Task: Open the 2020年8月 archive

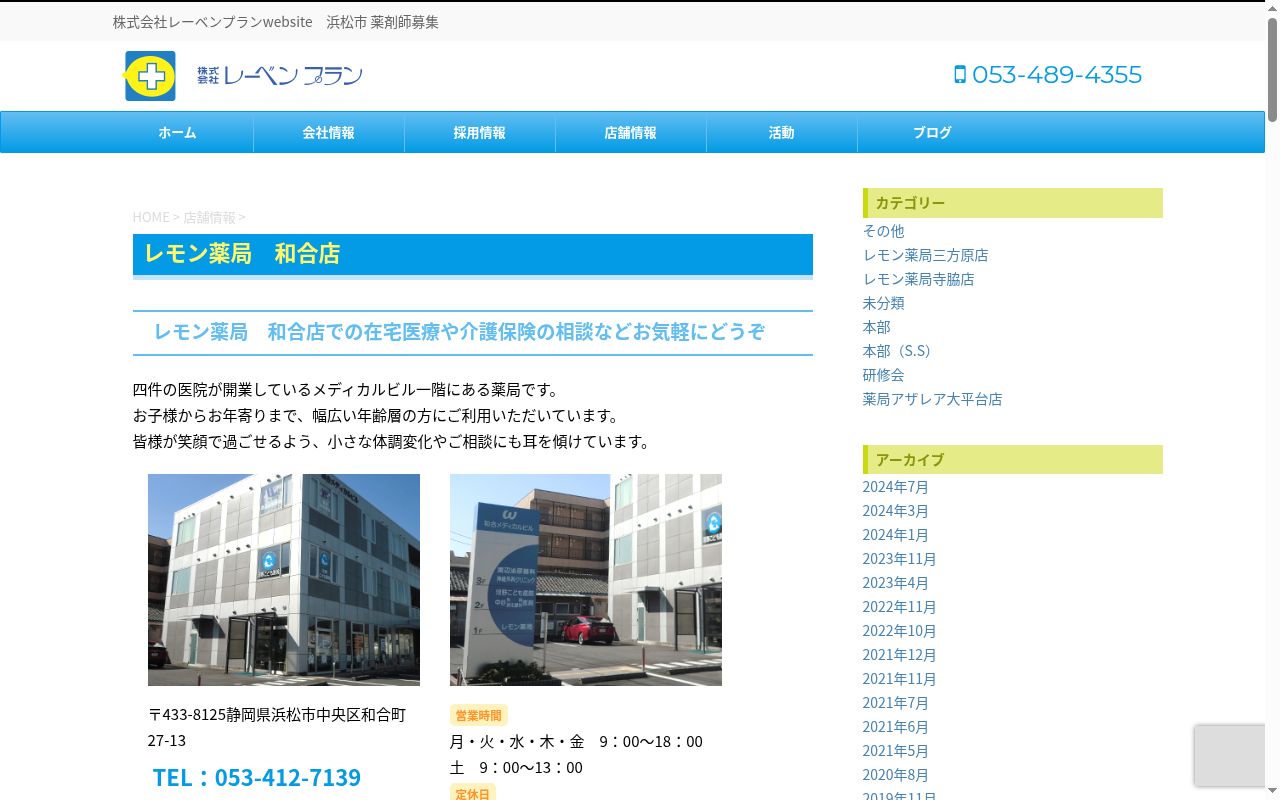Action: point(896,775)
